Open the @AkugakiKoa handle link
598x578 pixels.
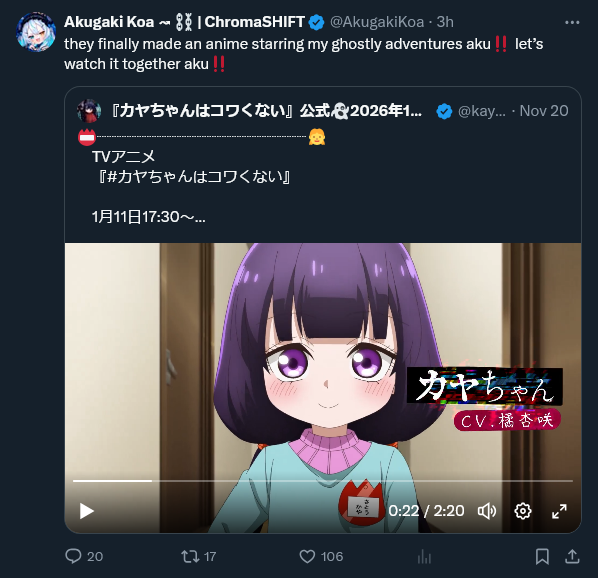376,22
